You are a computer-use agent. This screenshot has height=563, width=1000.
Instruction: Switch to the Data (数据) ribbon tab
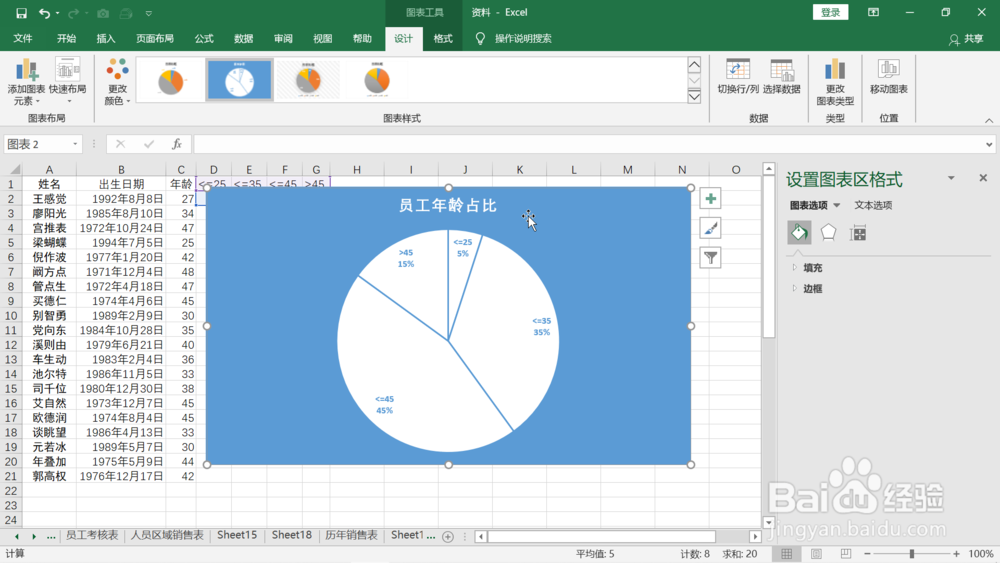(244, 38)
